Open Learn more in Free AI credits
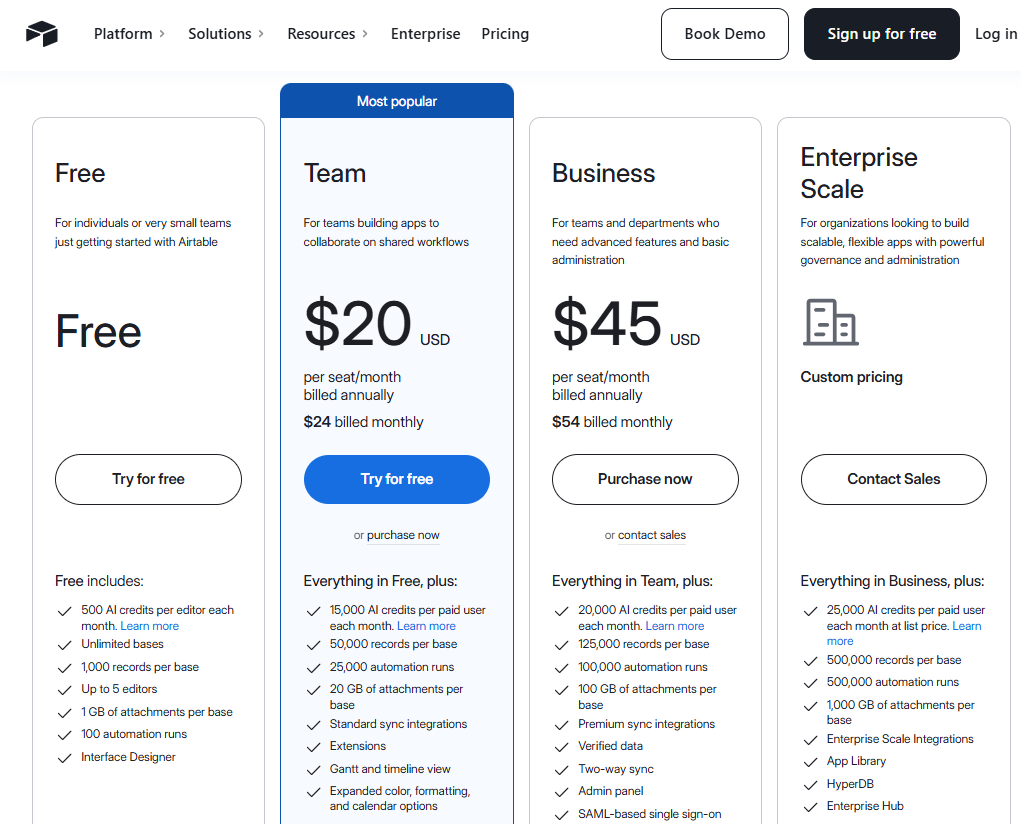The image size is (1021, 824). (150, 626)
